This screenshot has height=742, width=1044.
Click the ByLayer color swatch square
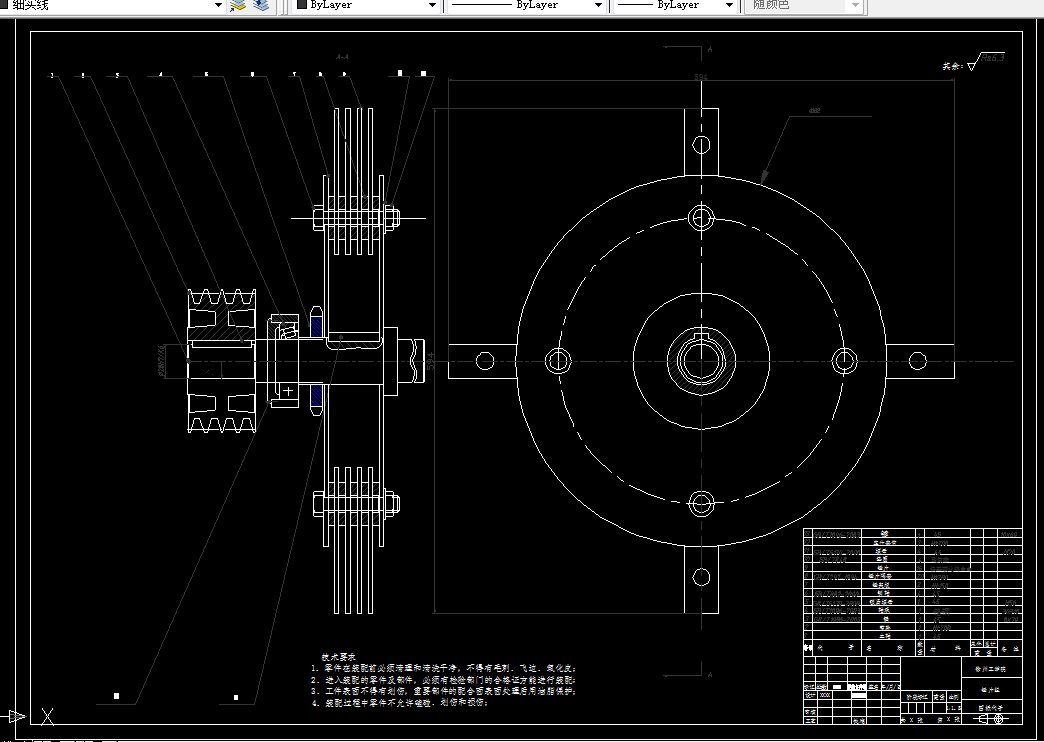pos(302,5)
